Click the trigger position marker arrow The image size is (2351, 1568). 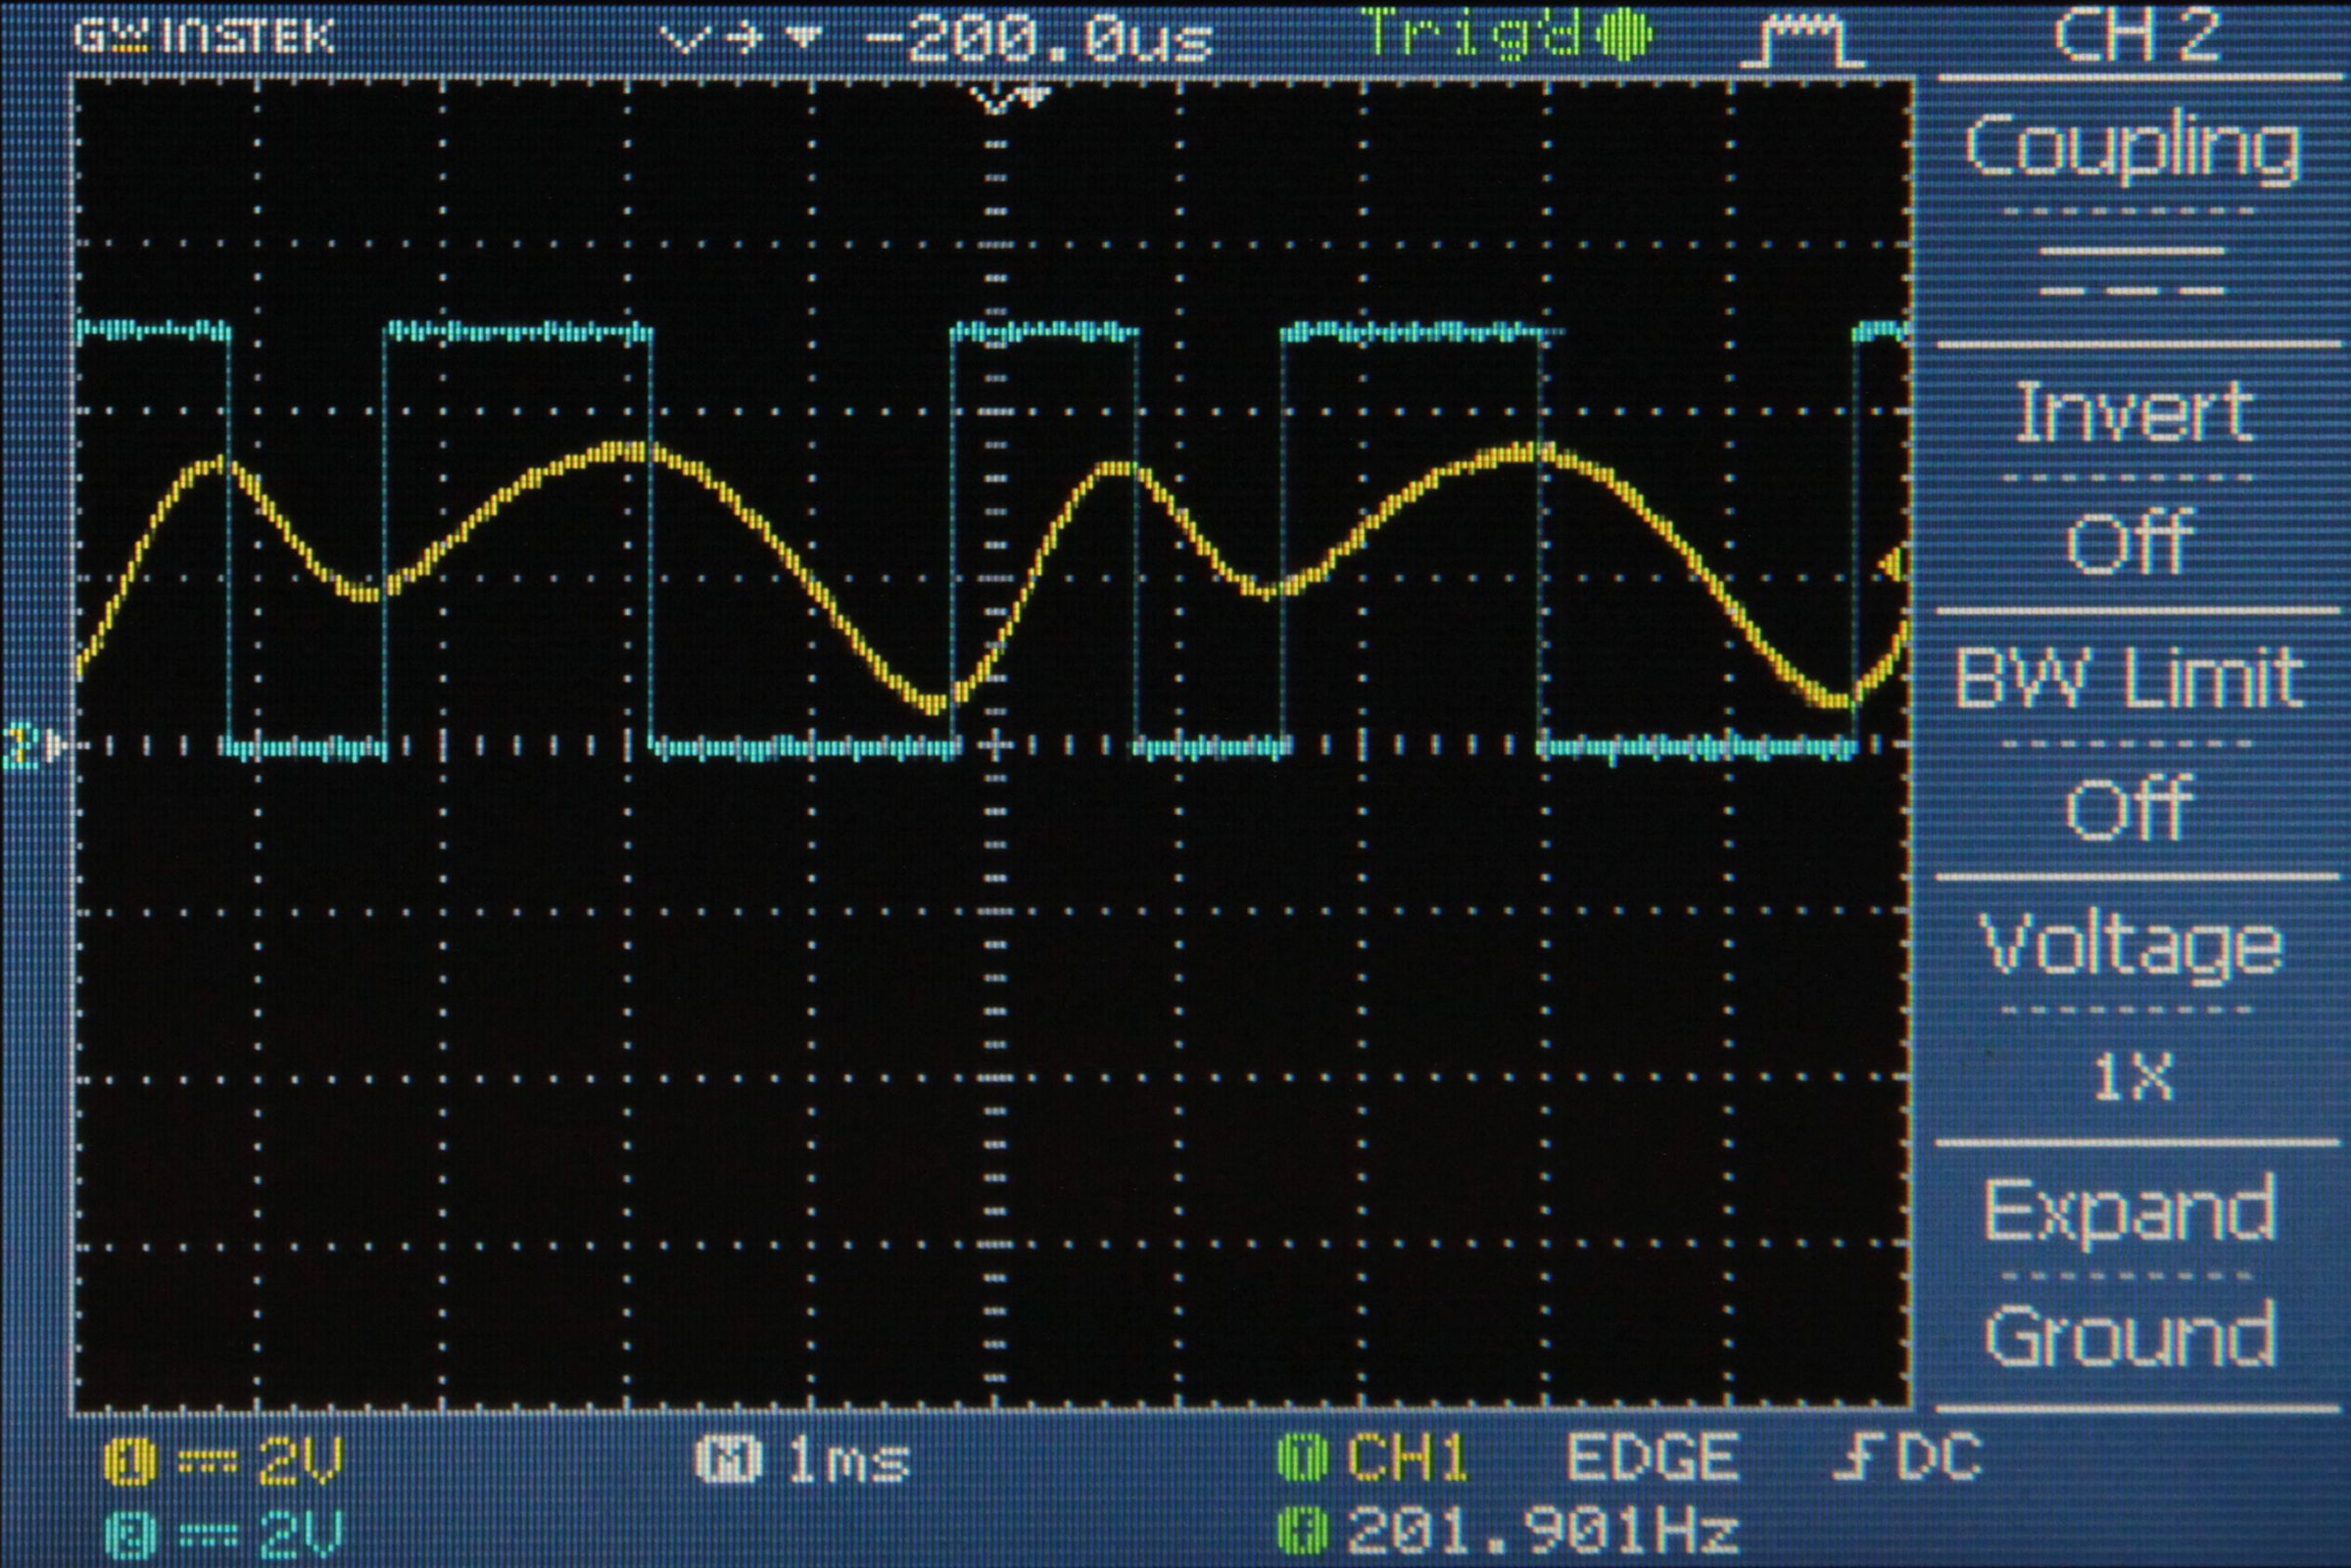tap(1005, 95)
